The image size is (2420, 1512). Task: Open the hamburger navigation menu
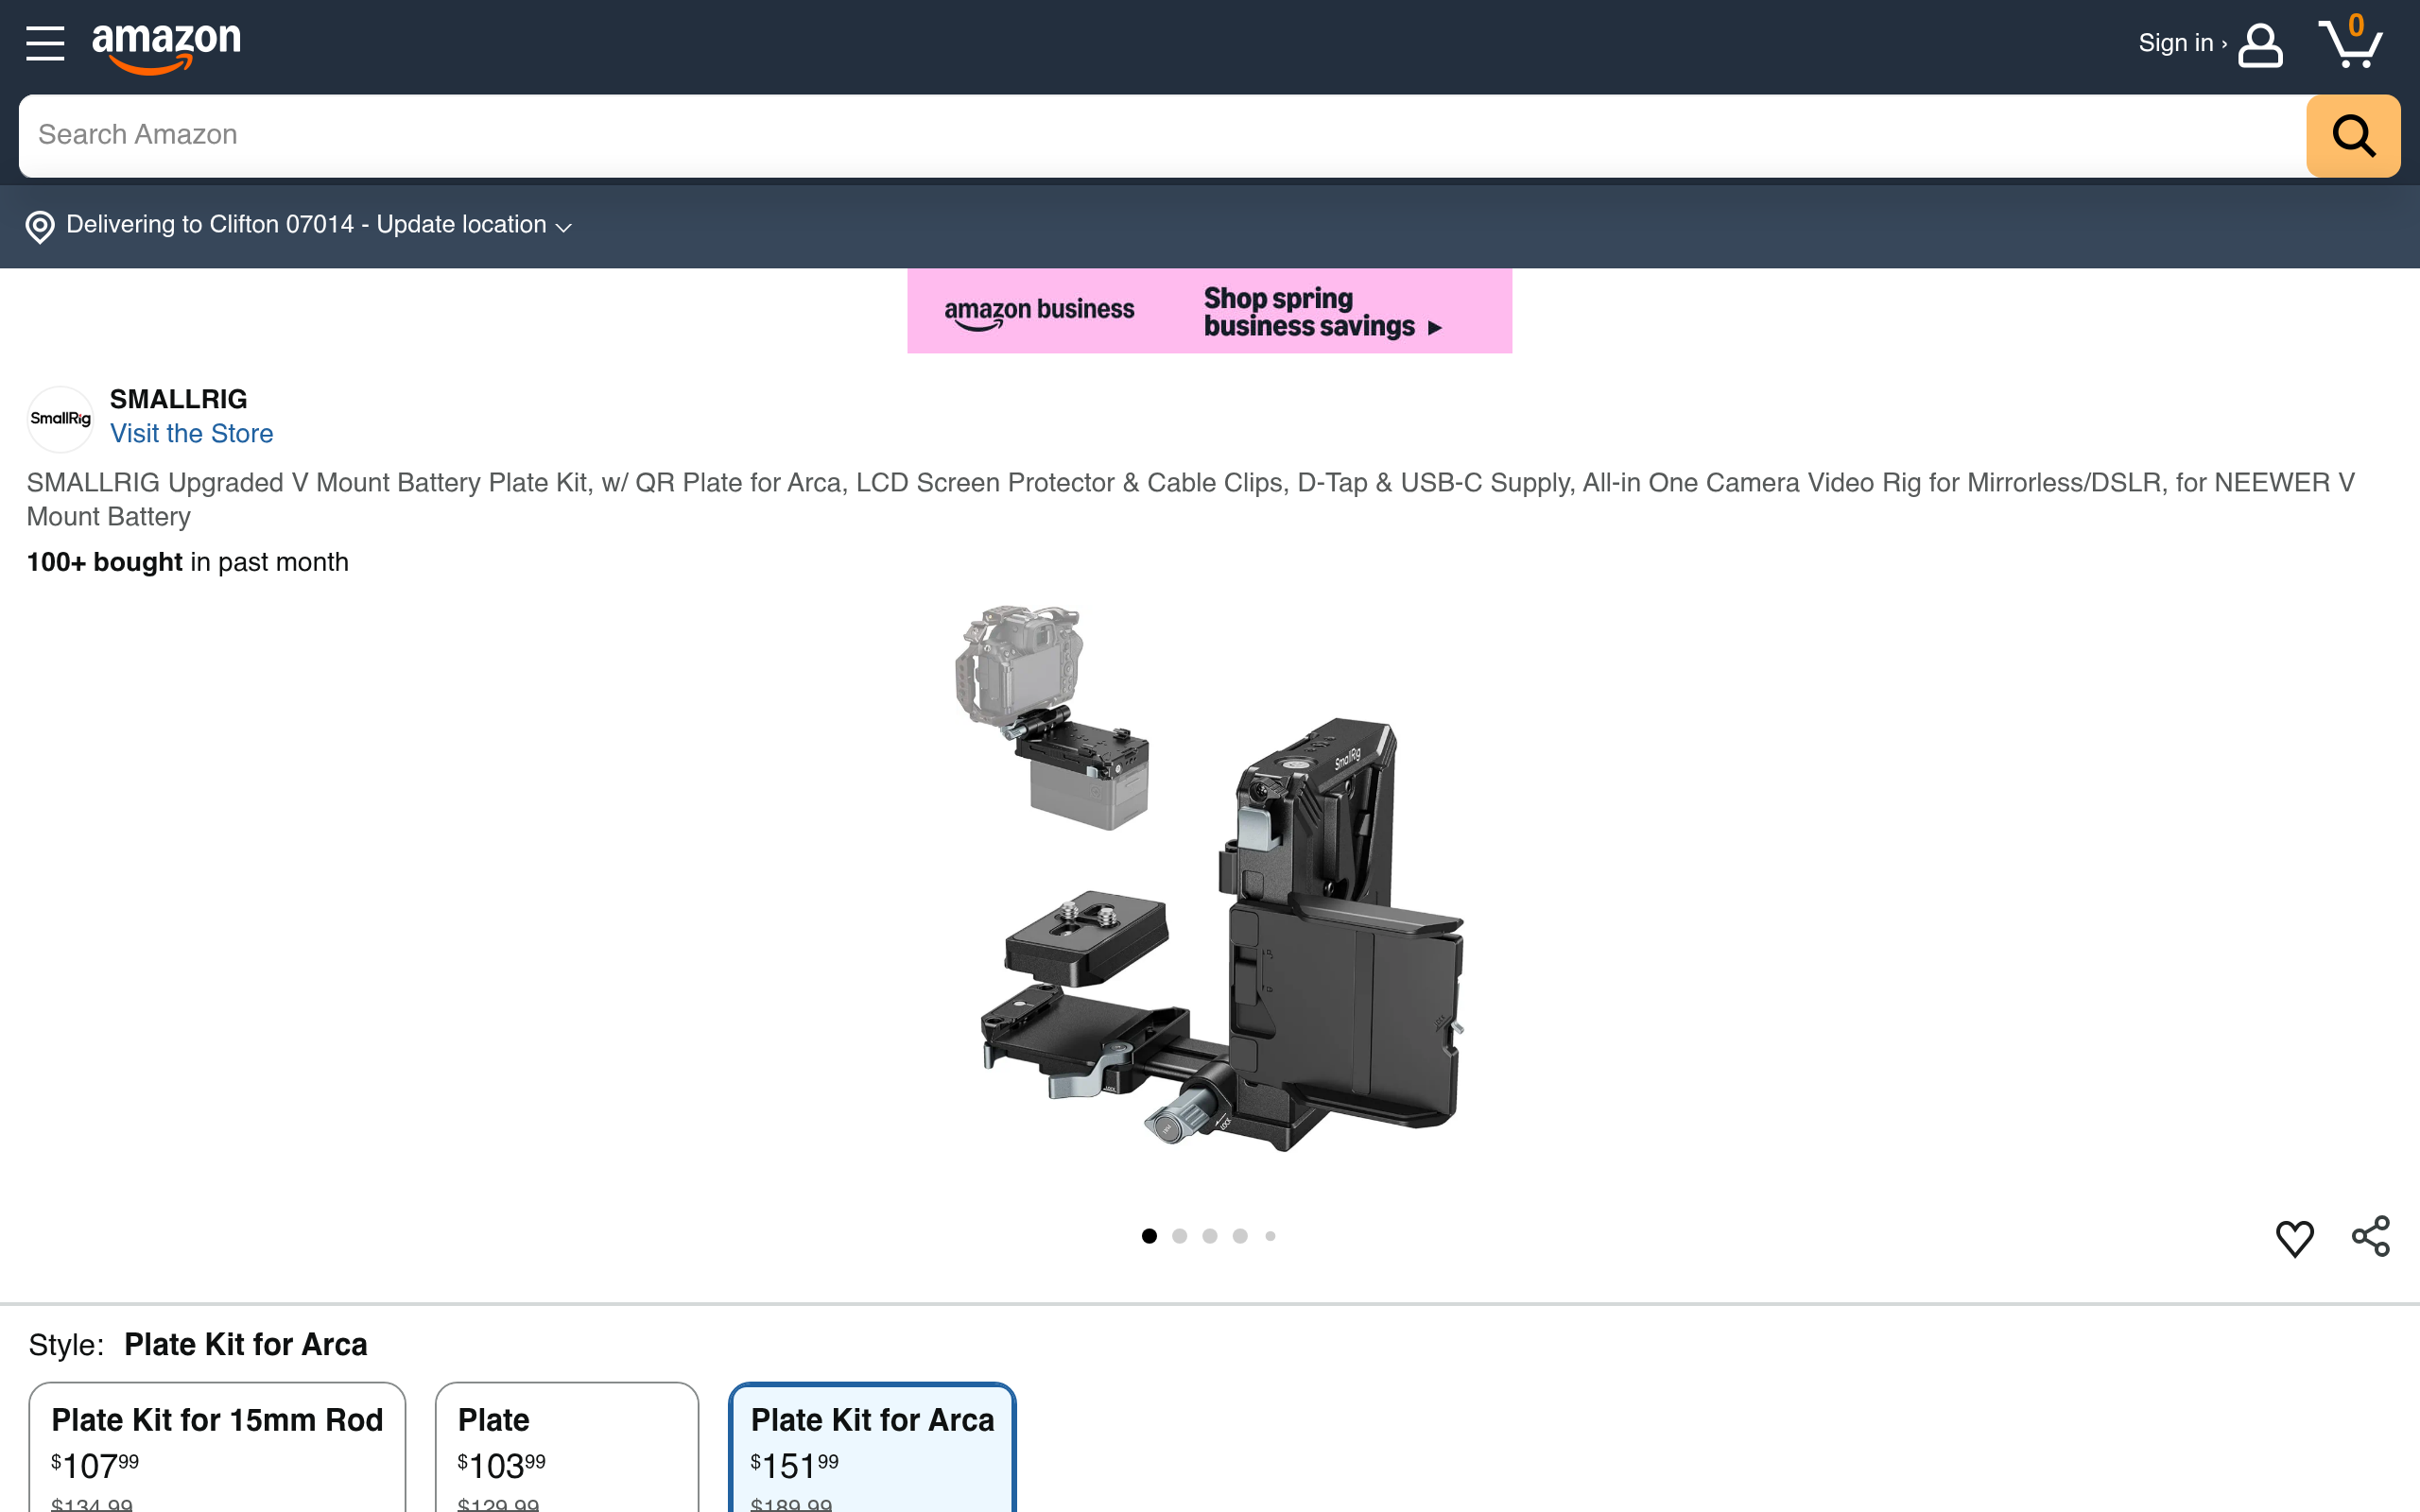pyautogui.click(x=45, y=44)
